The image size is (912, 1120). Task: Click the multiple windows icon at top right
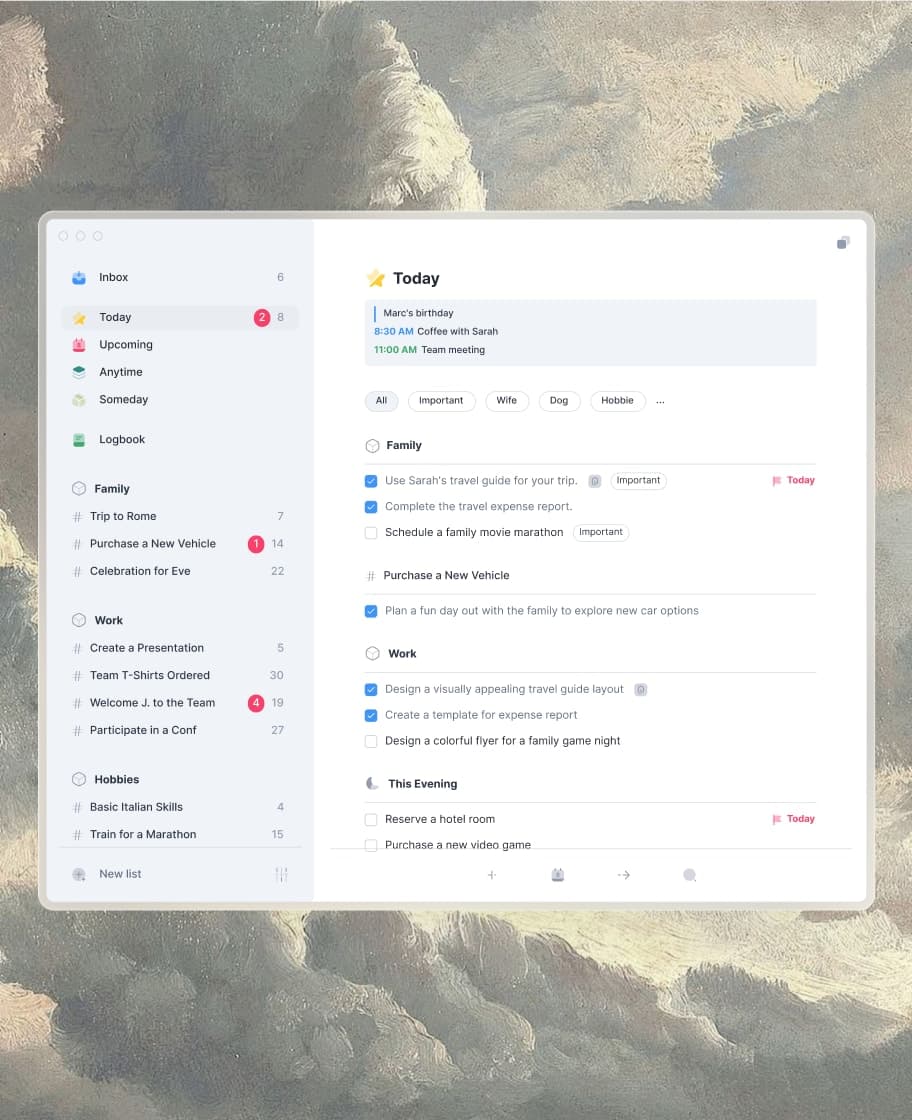click(843, 243)
